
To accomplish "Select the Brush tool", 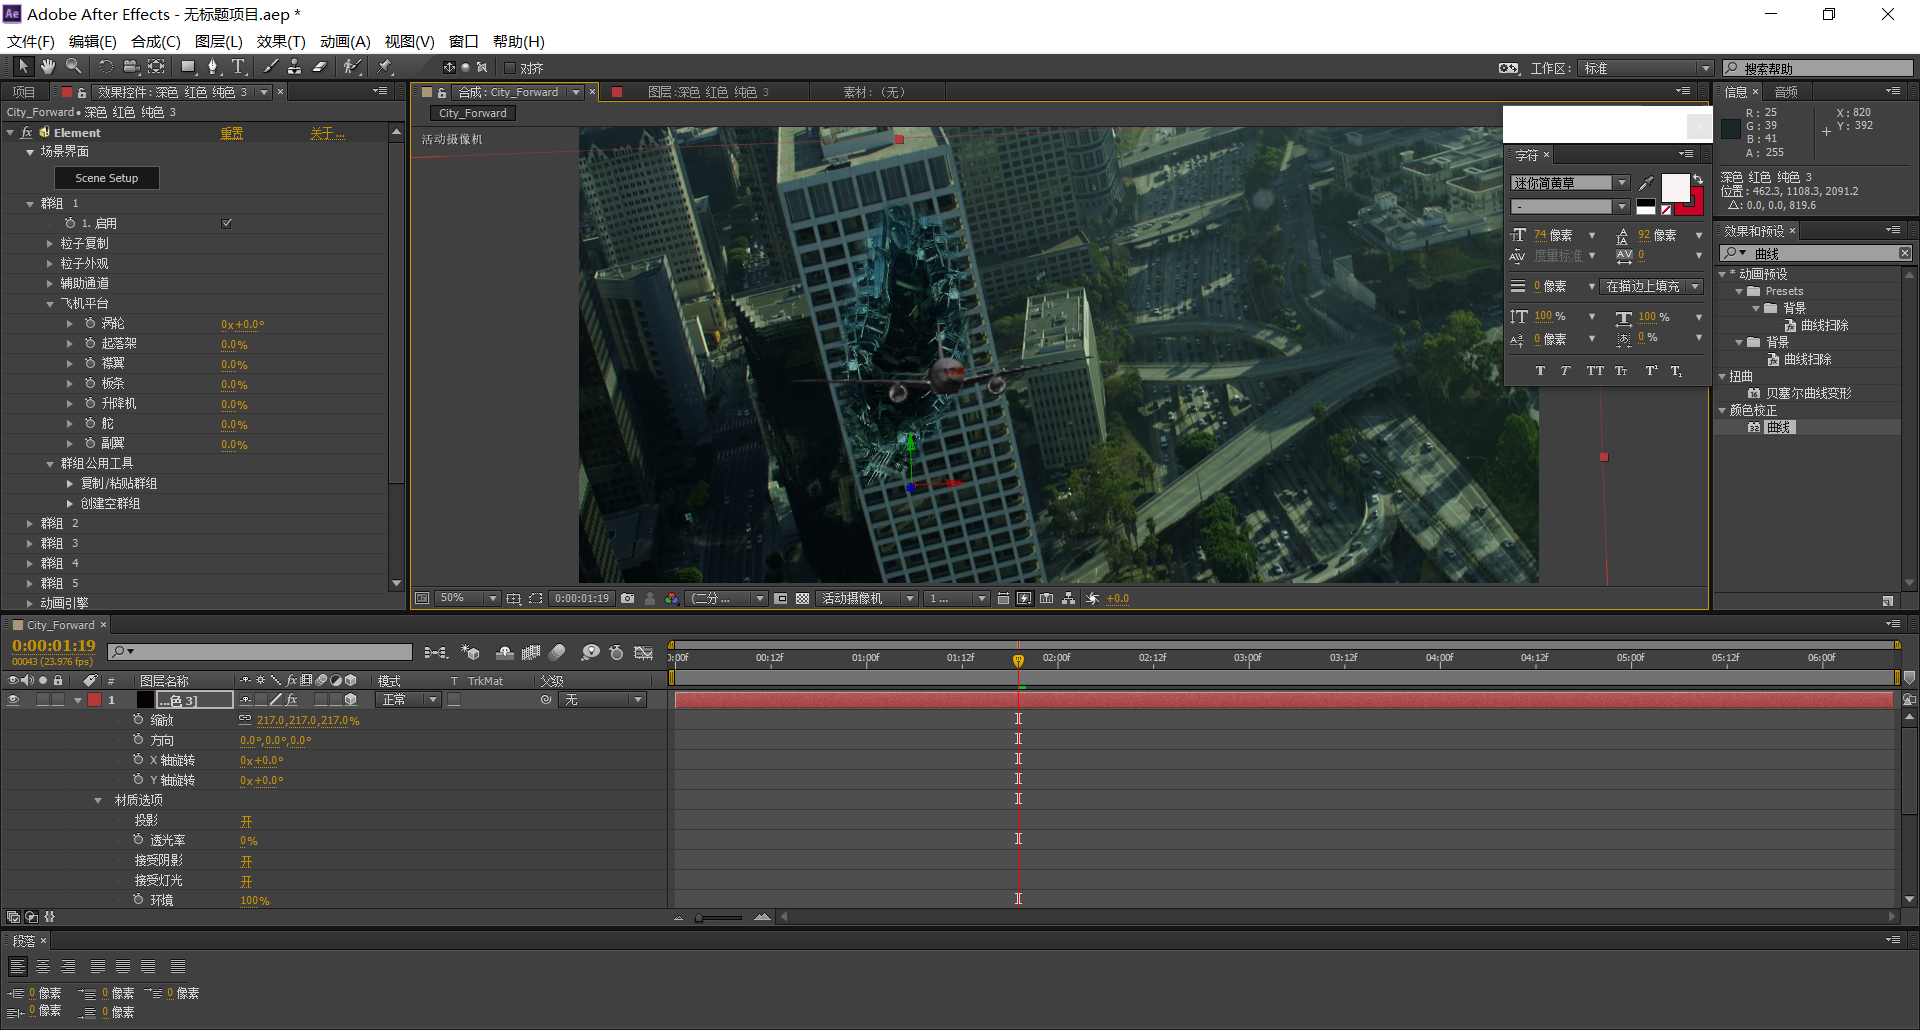I will [270, 67].
